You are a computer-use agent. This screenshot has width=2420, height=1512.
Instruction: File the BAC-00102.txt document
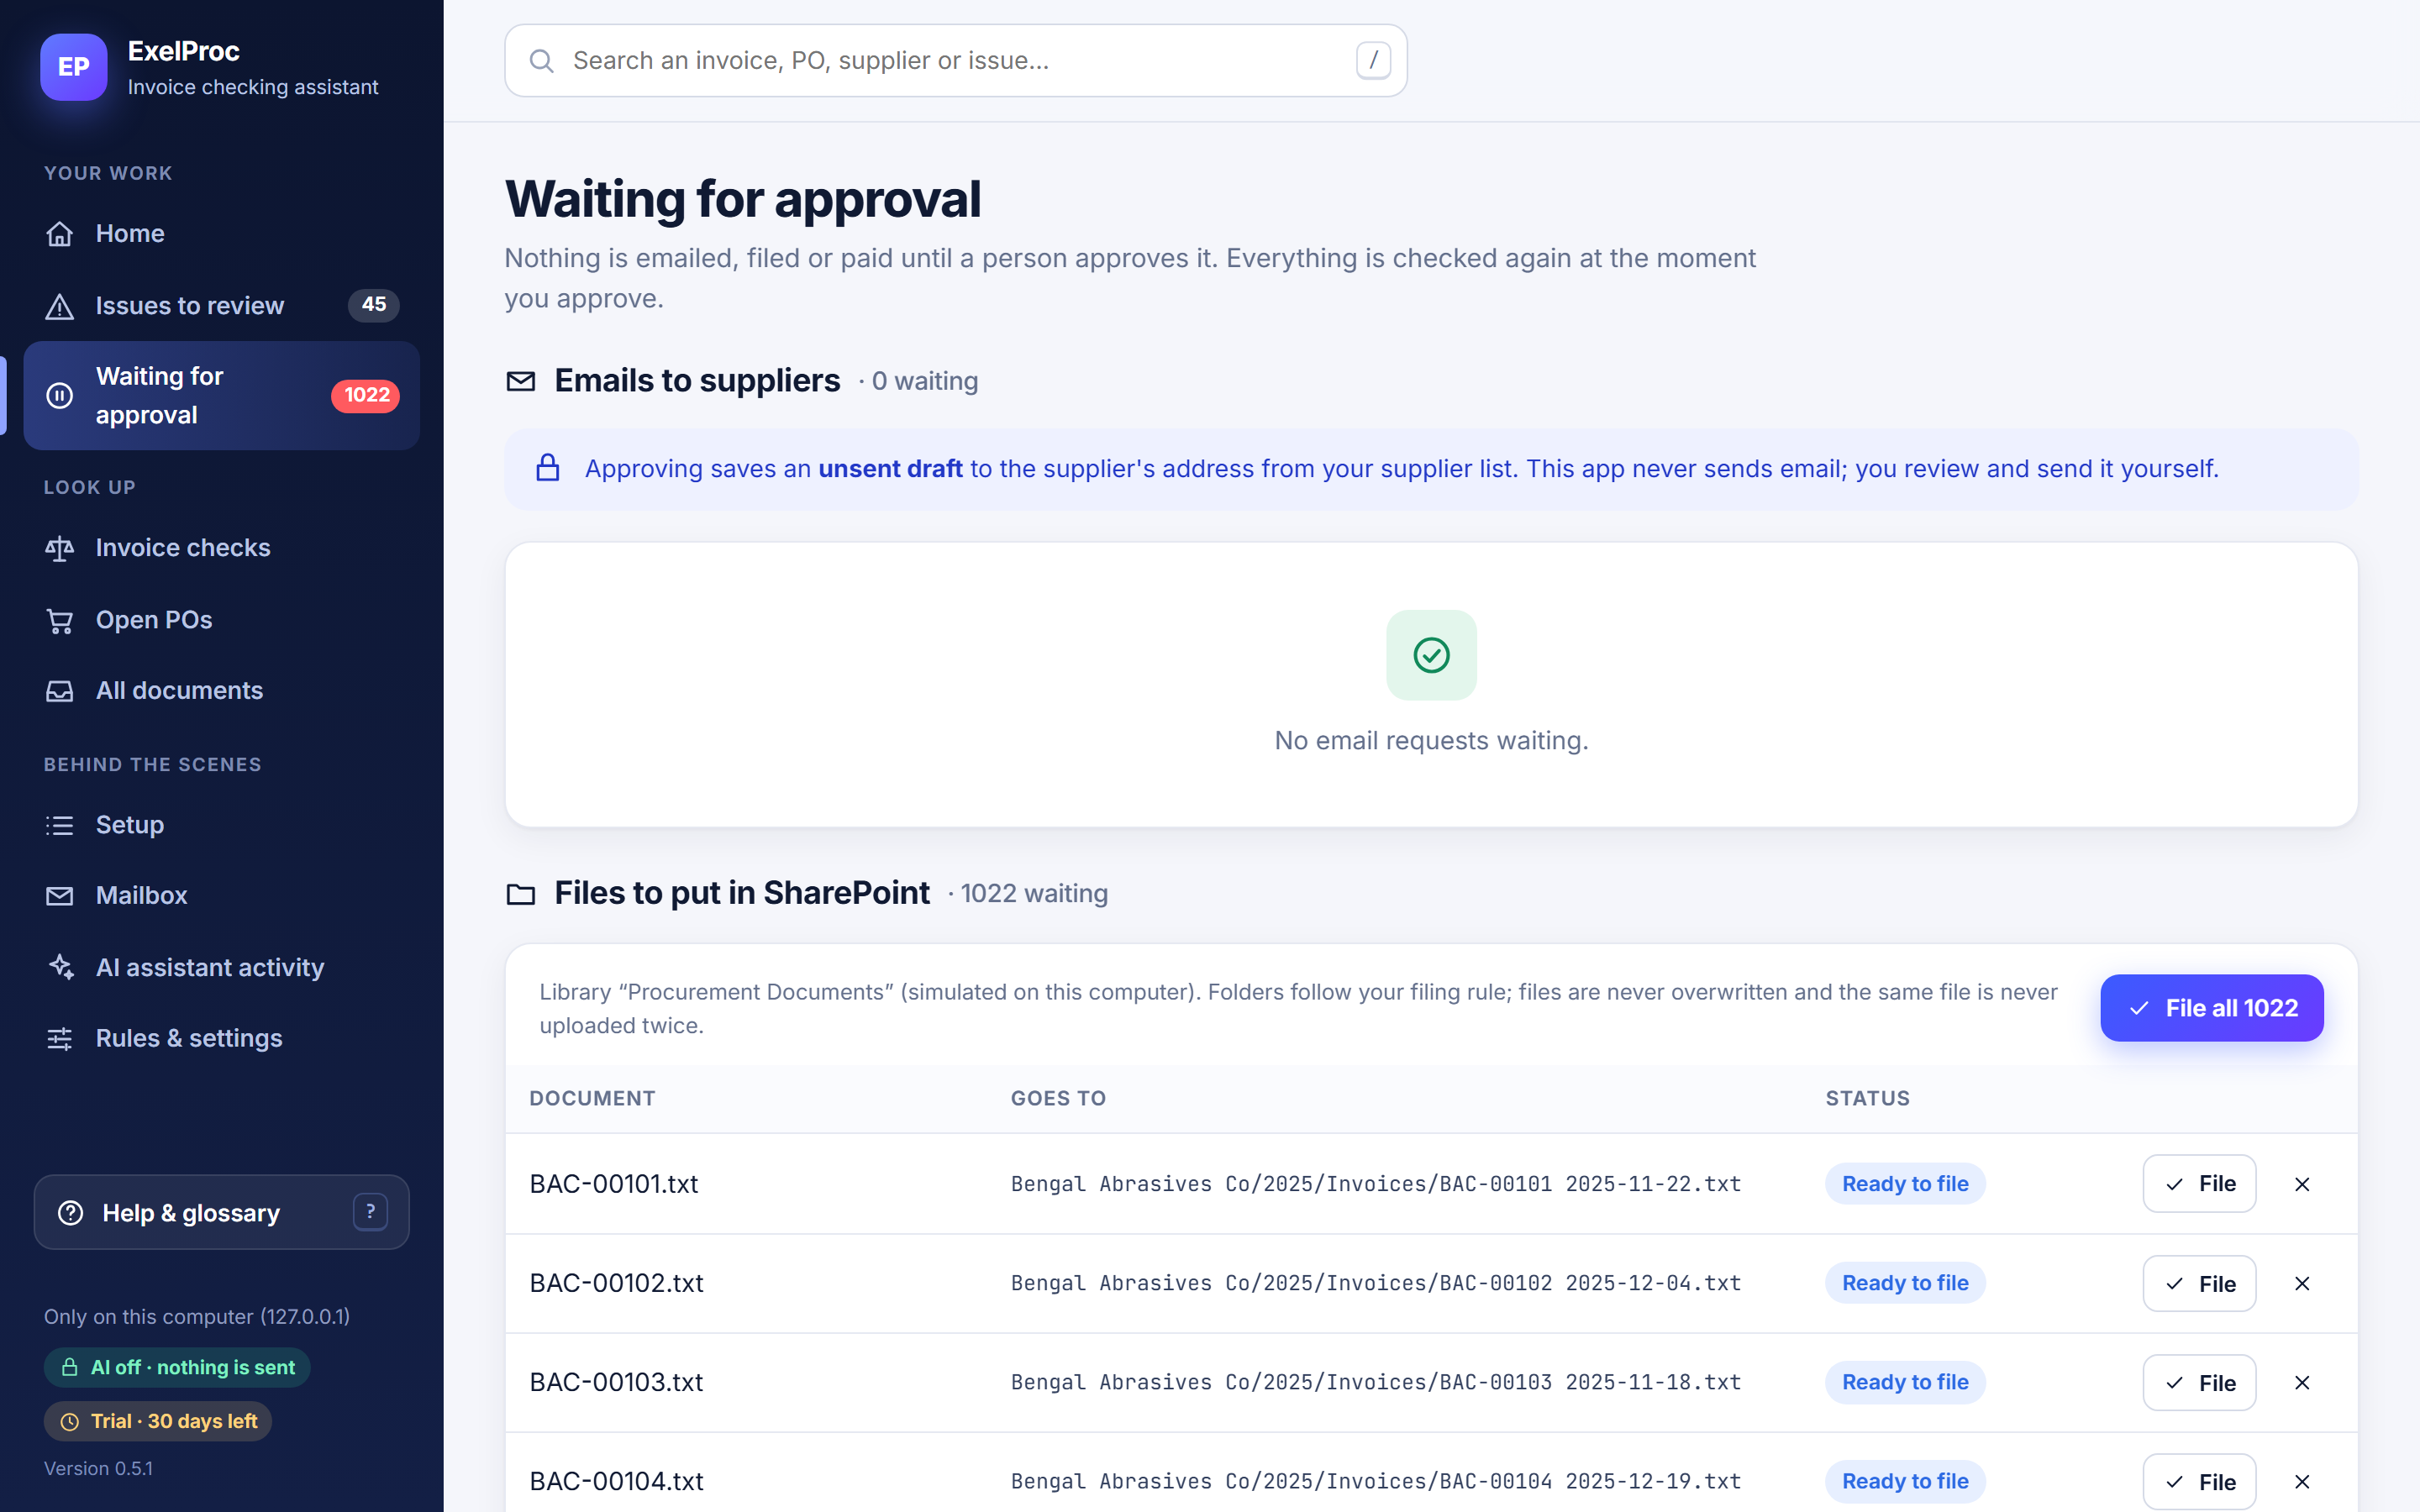click(x=2199, y=1284)
